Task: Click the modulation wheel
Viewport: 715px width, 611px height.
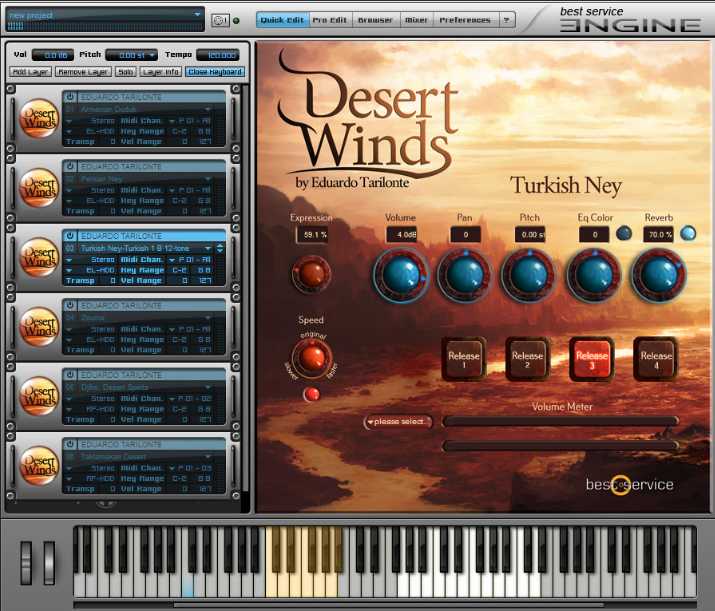Action: pos(49,563)
